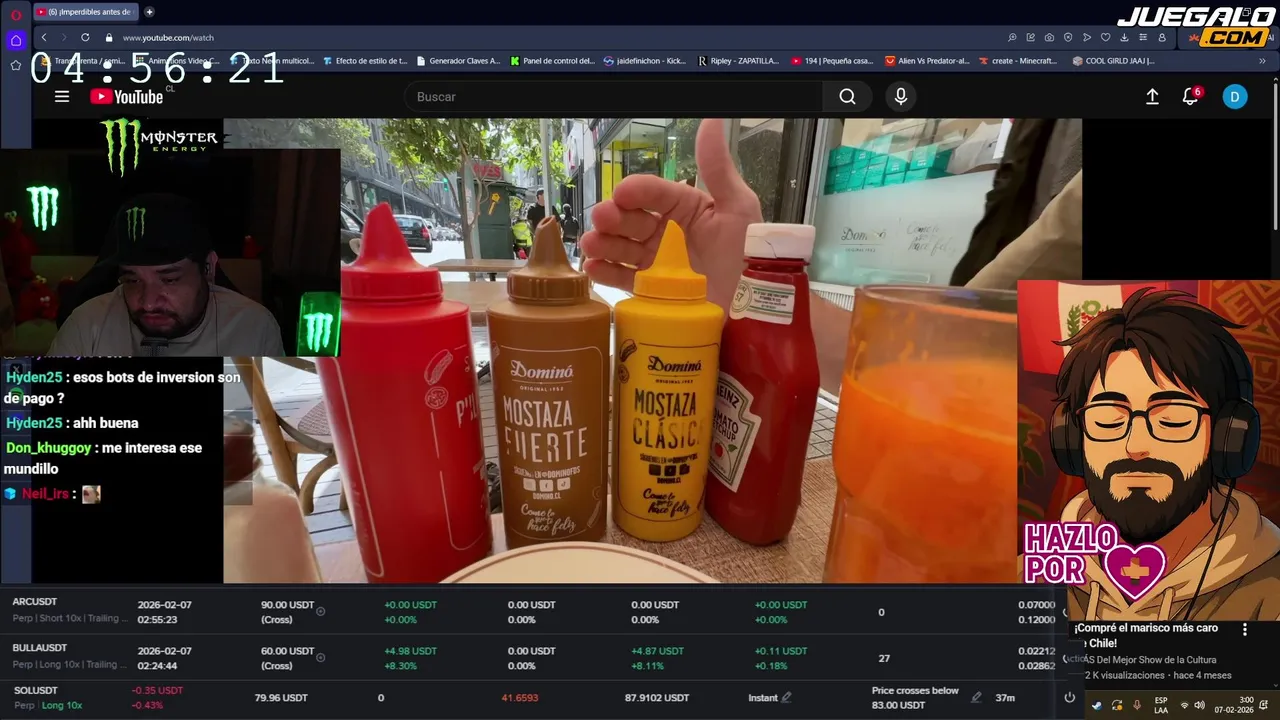Select the BULLAUSDT position row label

point(40,648)
